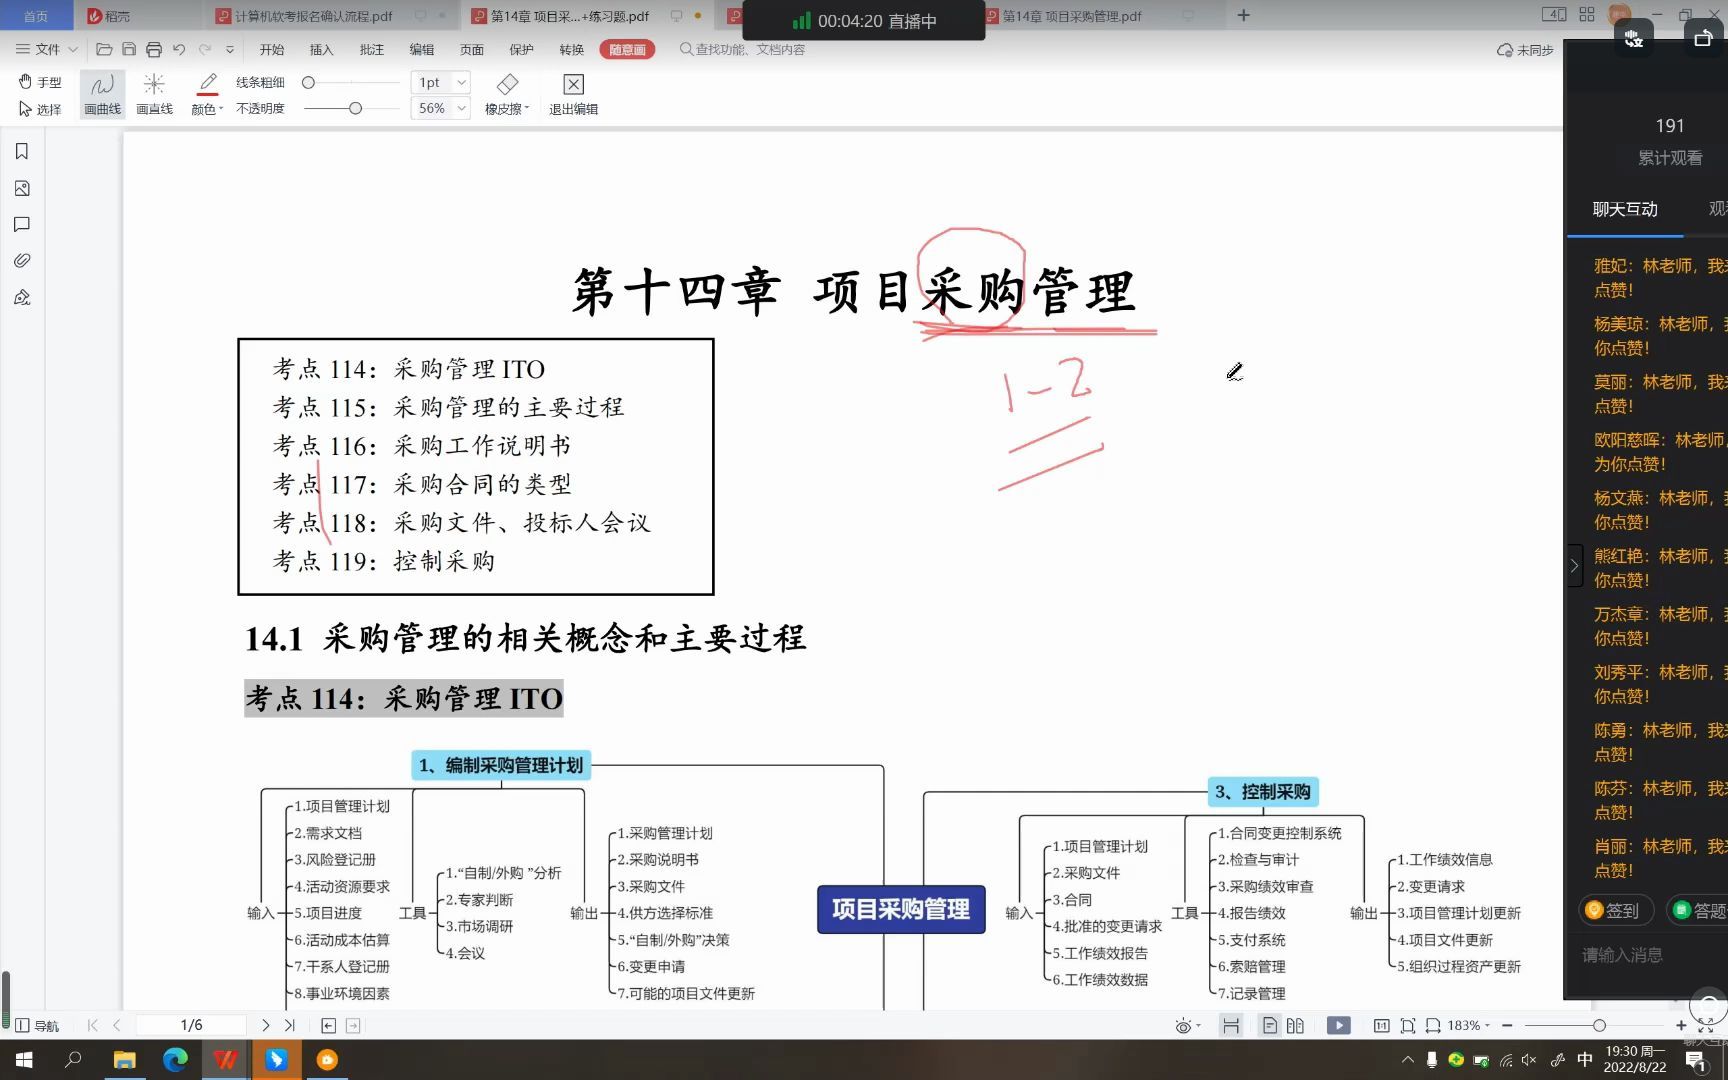Click the search functions box (查找功能)
The height and width of the screenshot is (1080, 1728).
pyautogui.click(x=743, y=49)
